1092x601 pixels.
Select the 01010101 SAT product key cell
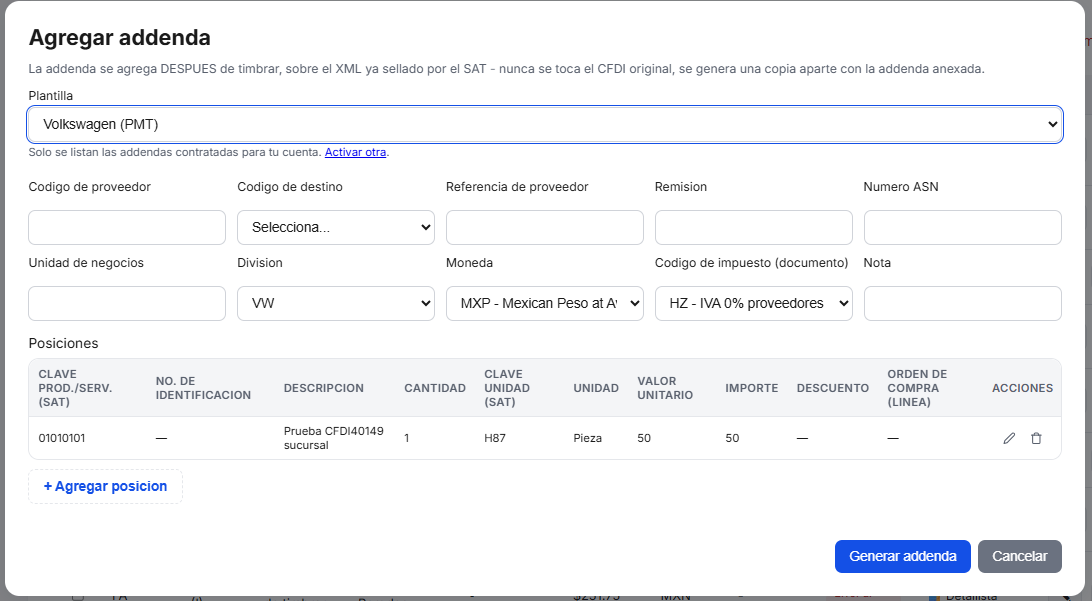[x=62, y=438]
